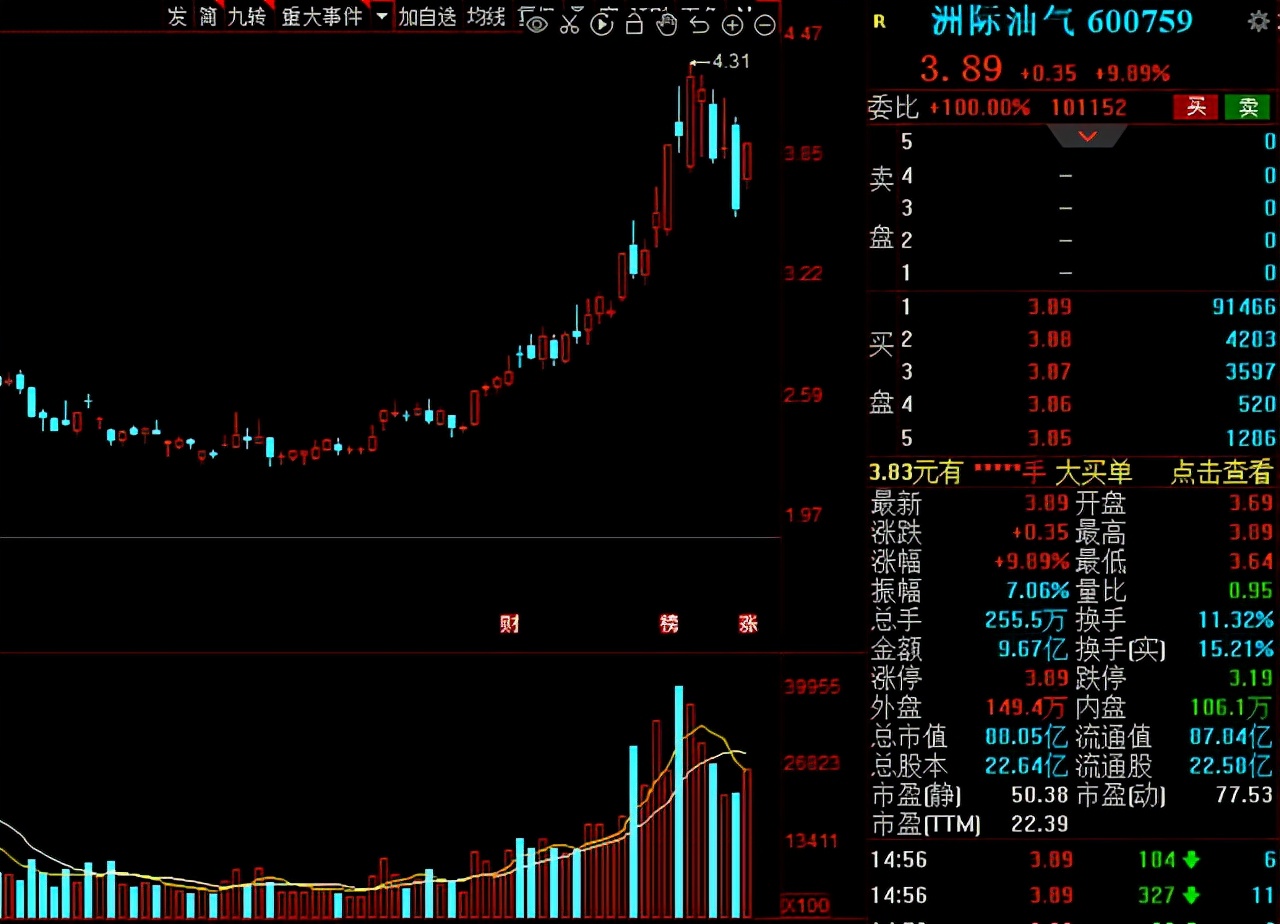Select the 发 menu item
1280x924 pixels.
(x=177, y=17)
